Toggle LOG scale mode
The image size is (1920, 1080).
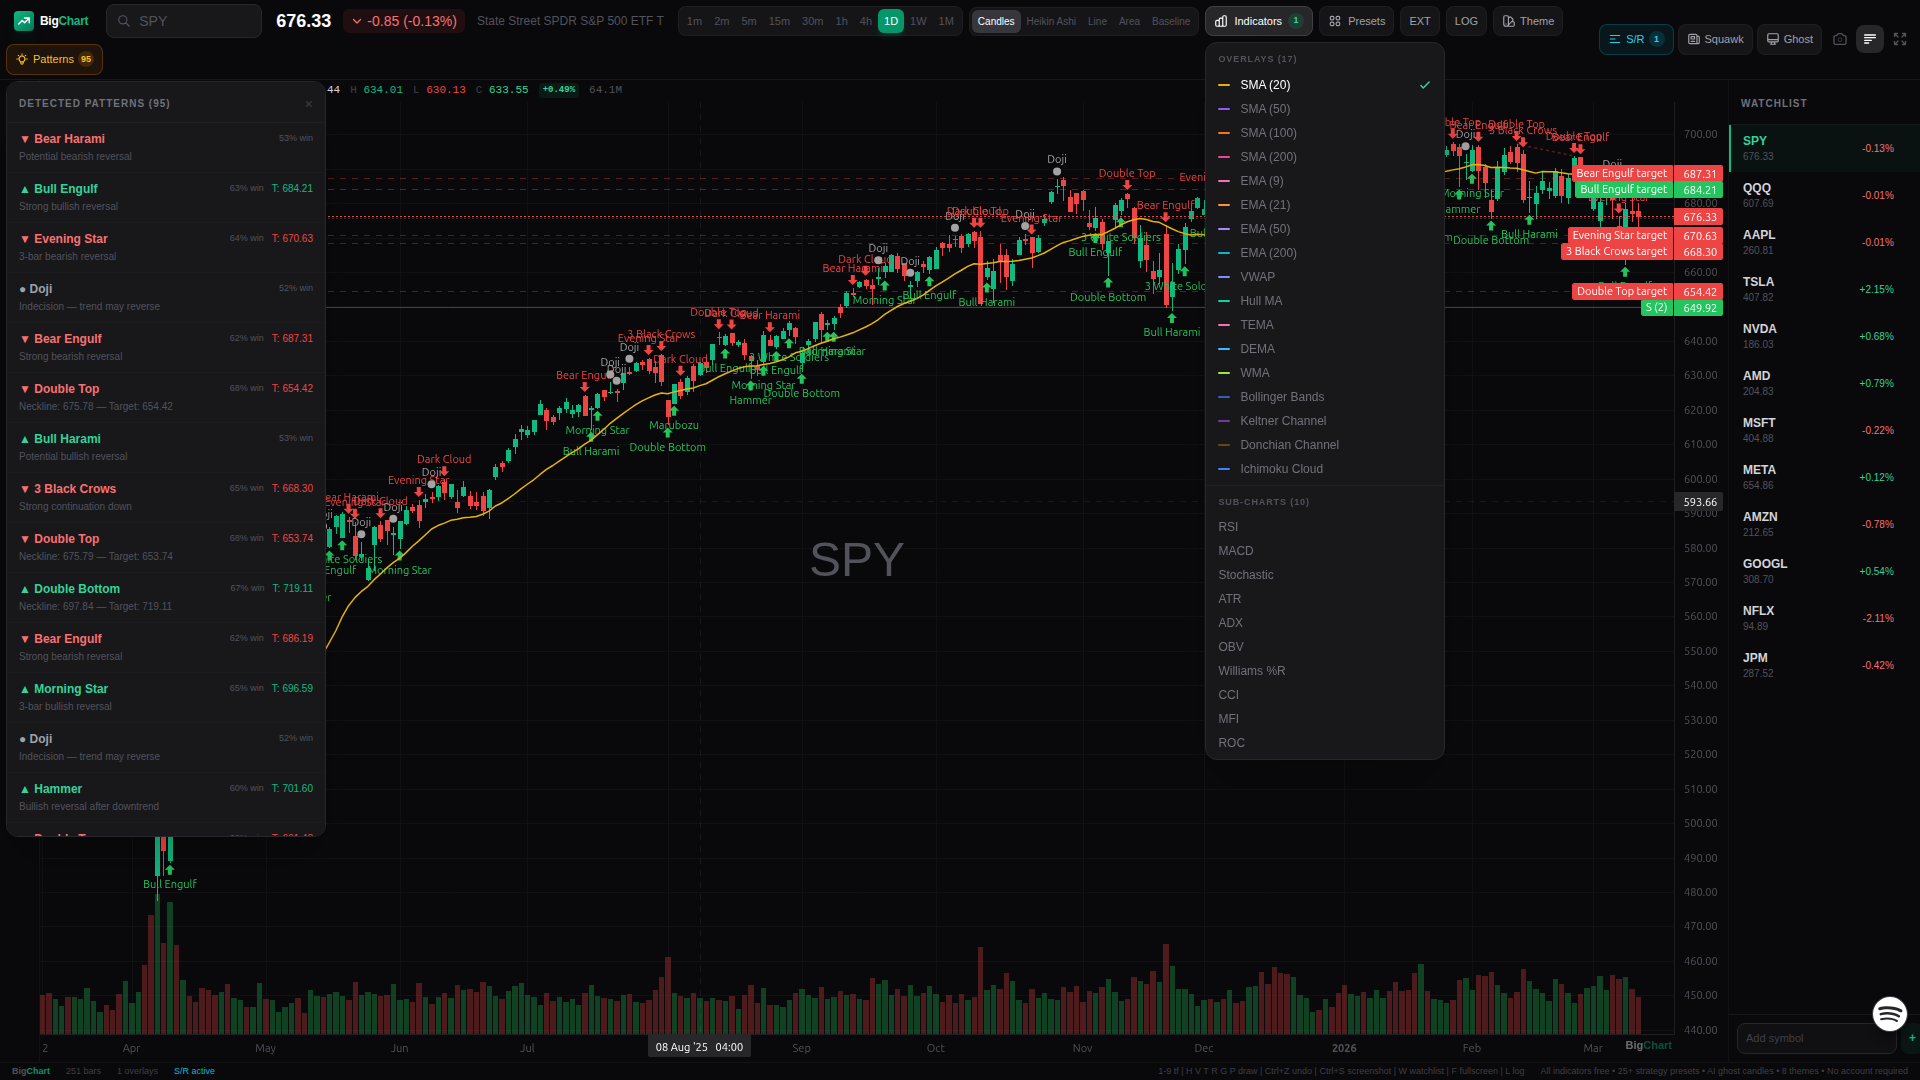[x=1466, y=21]
